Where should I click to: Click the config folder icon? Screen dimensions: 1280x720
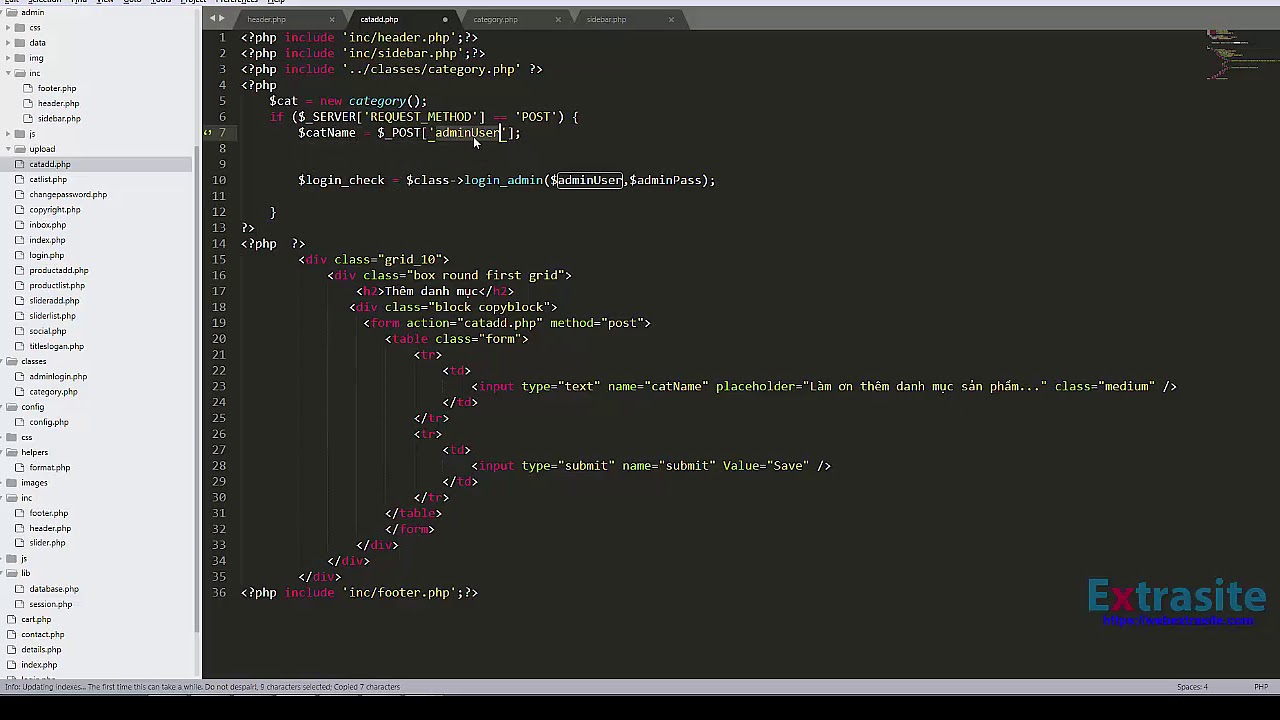12,407
